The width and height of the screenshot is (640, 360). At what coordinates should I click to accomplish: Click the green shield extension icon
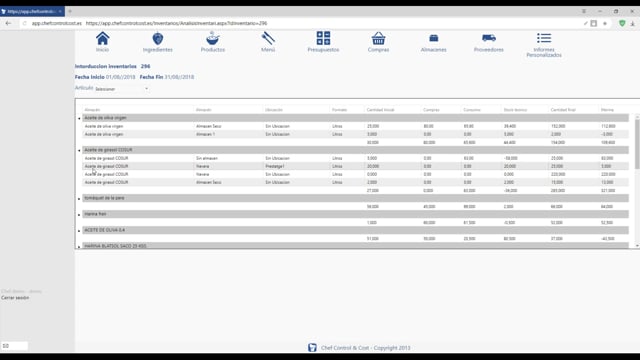point(622,23)
